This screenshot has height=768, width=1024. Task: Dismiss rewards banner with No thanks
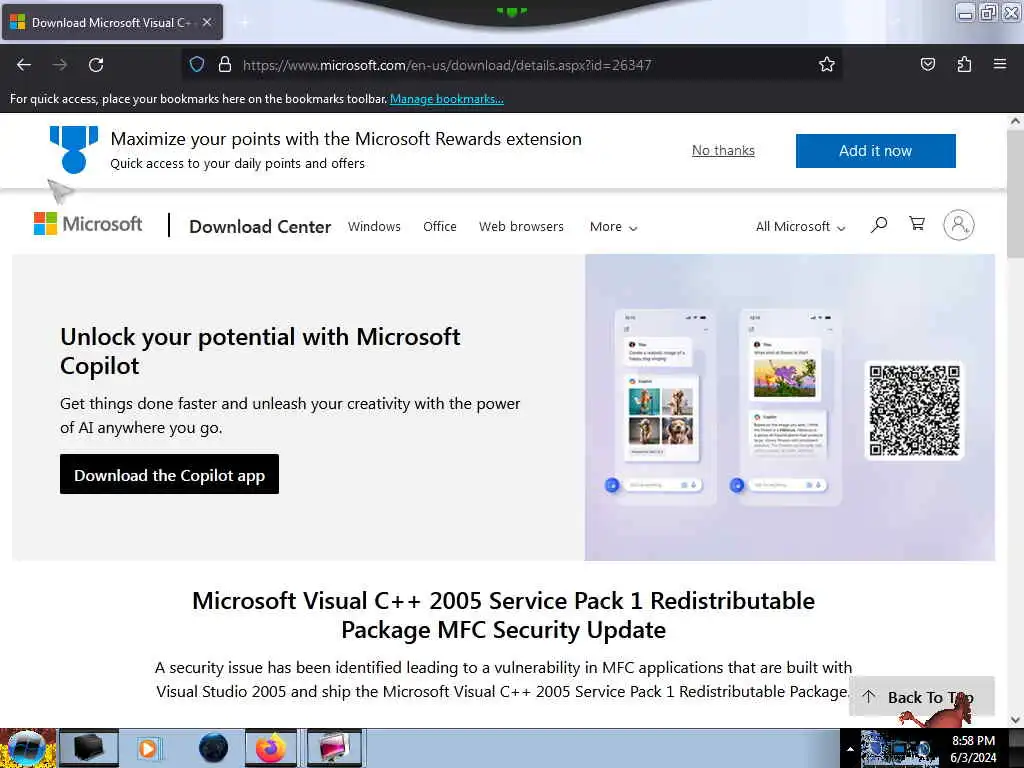tap(723, 151)
